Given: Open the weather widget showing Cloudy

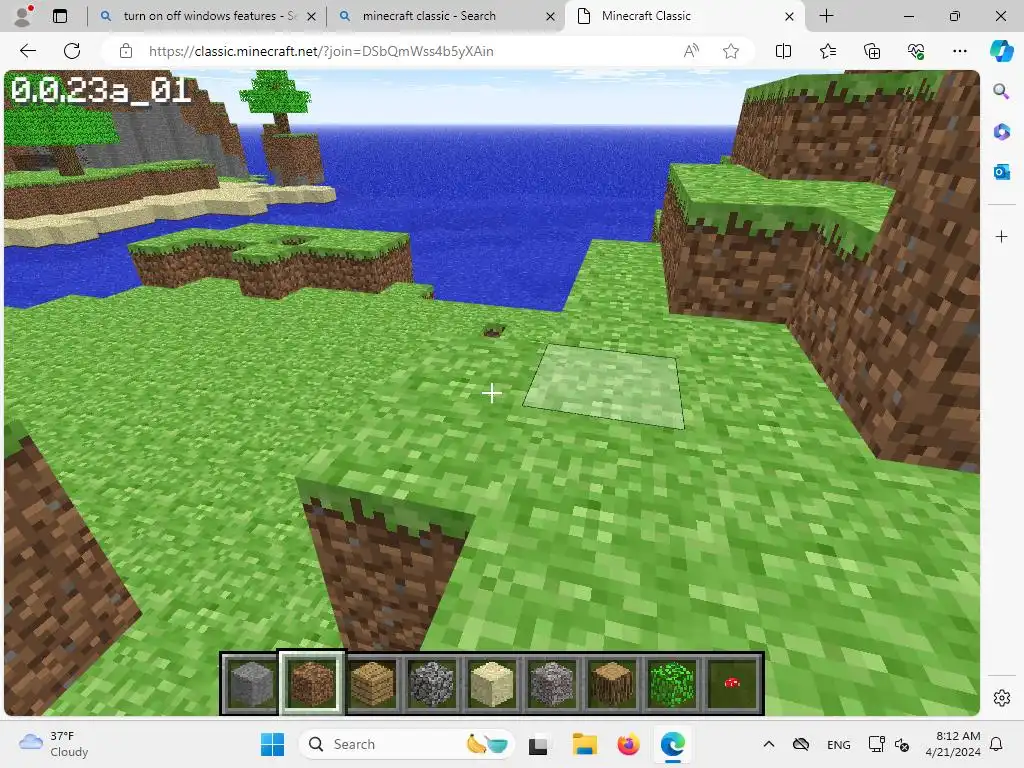Looking at the screenshot, I should 54,744.
